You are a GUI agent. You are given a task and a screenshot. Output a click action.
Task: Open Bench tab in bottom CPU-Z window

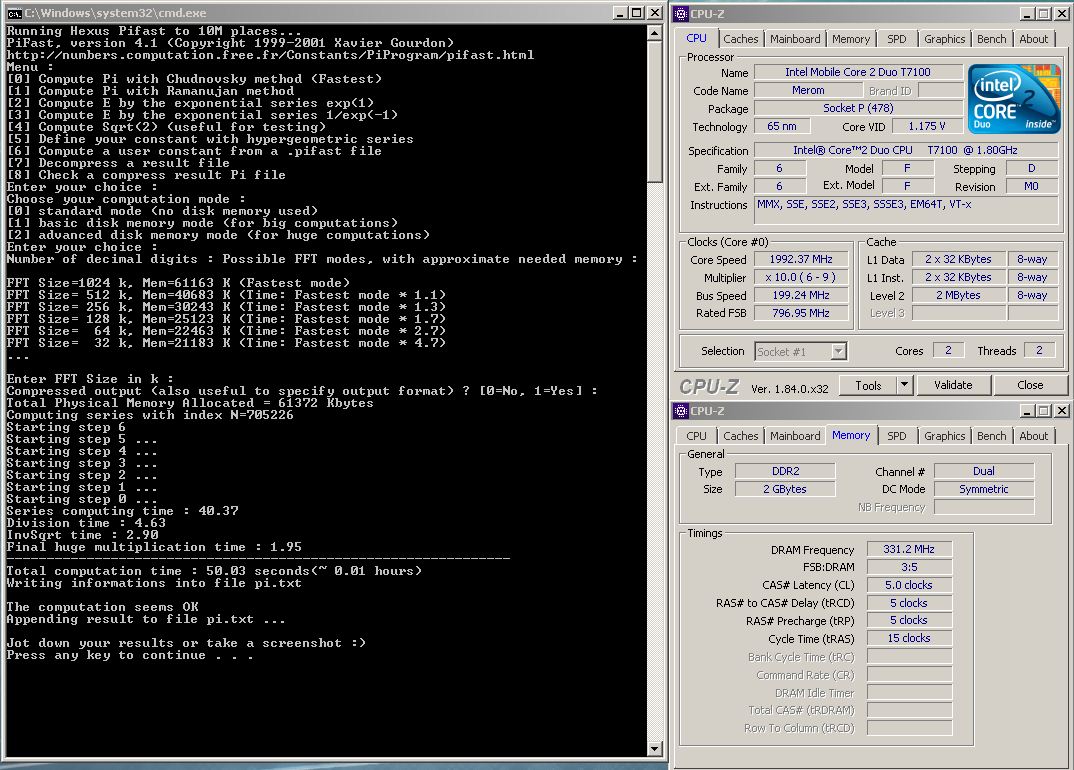[991, 436]
